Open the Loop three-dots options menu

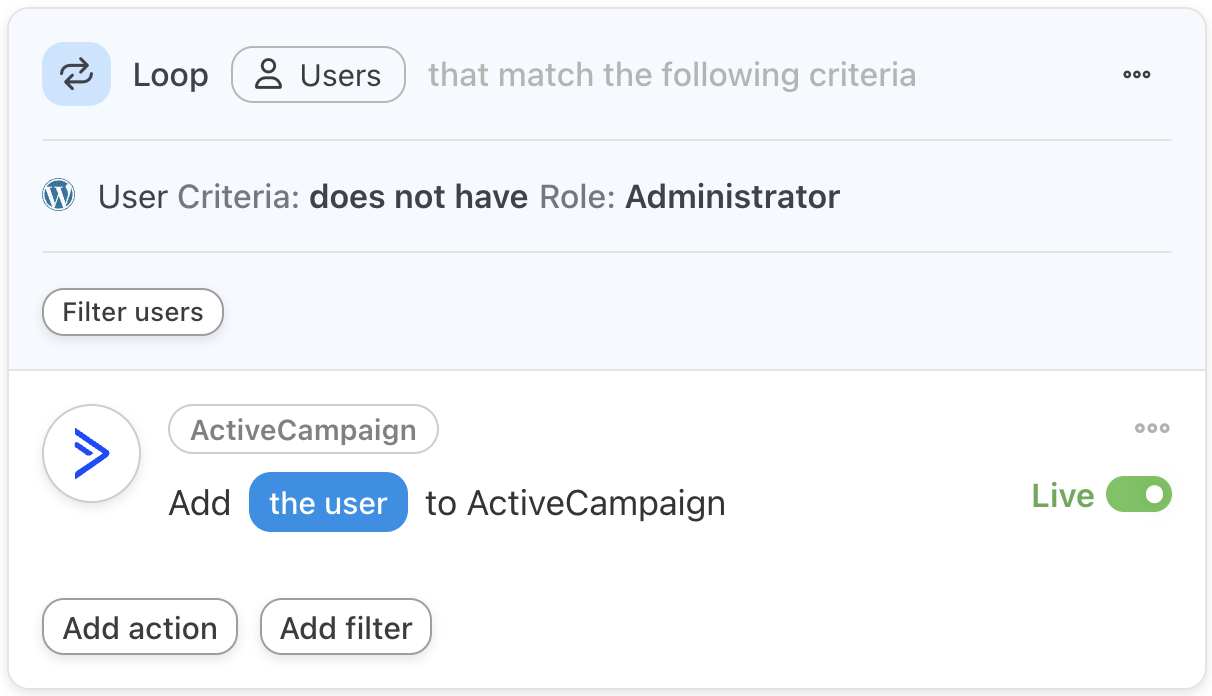1136,74
